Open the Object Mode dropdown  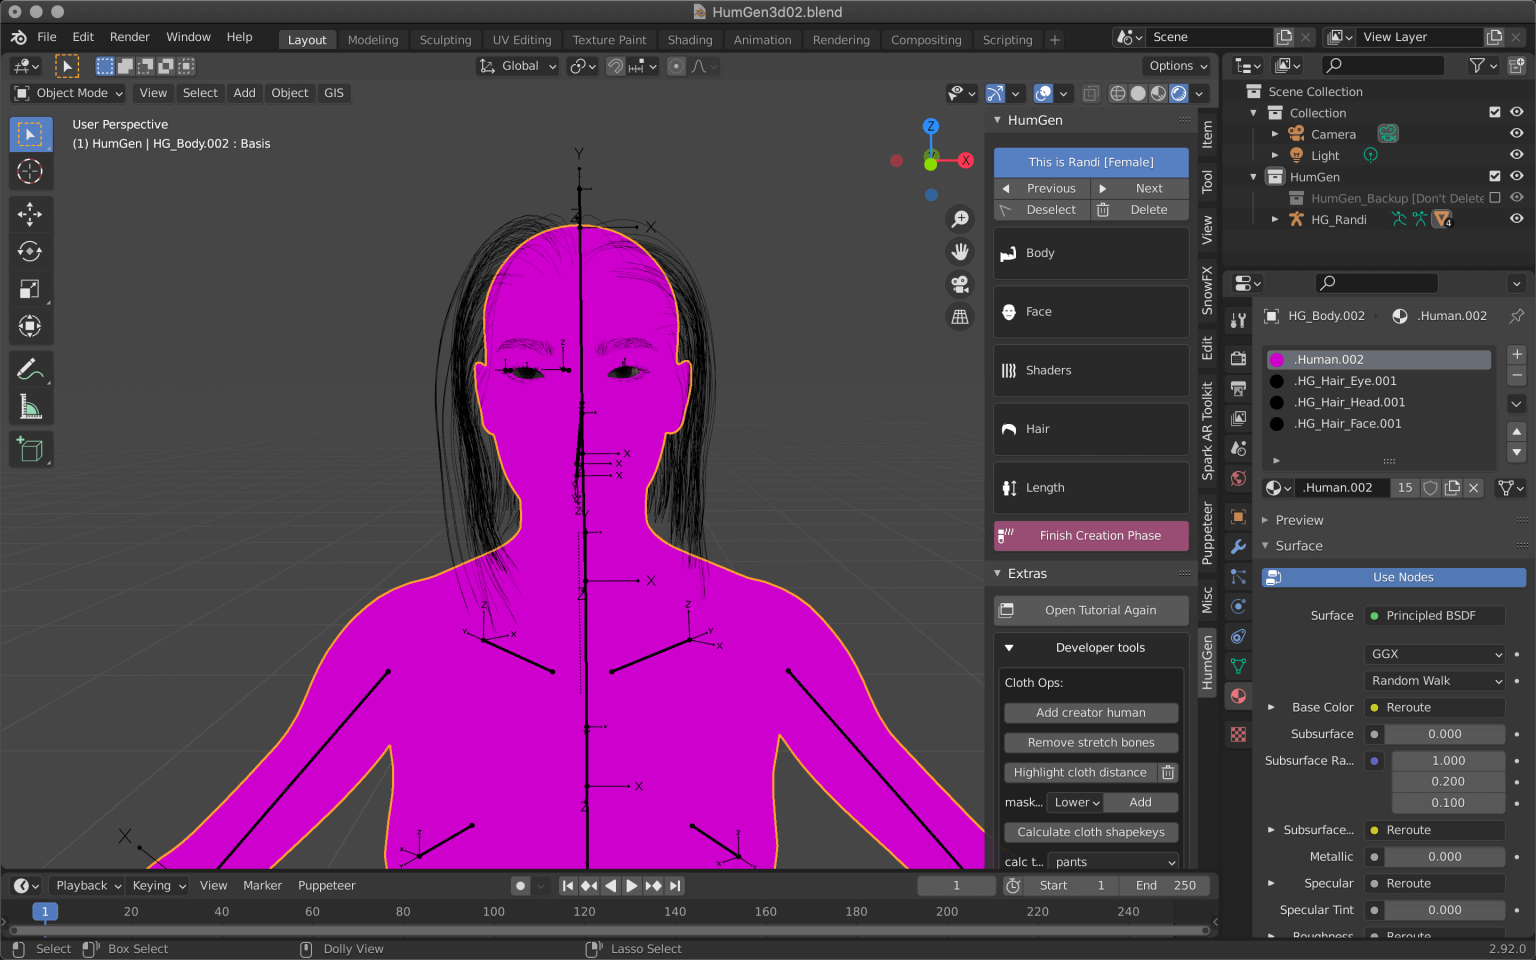(67, 93)
